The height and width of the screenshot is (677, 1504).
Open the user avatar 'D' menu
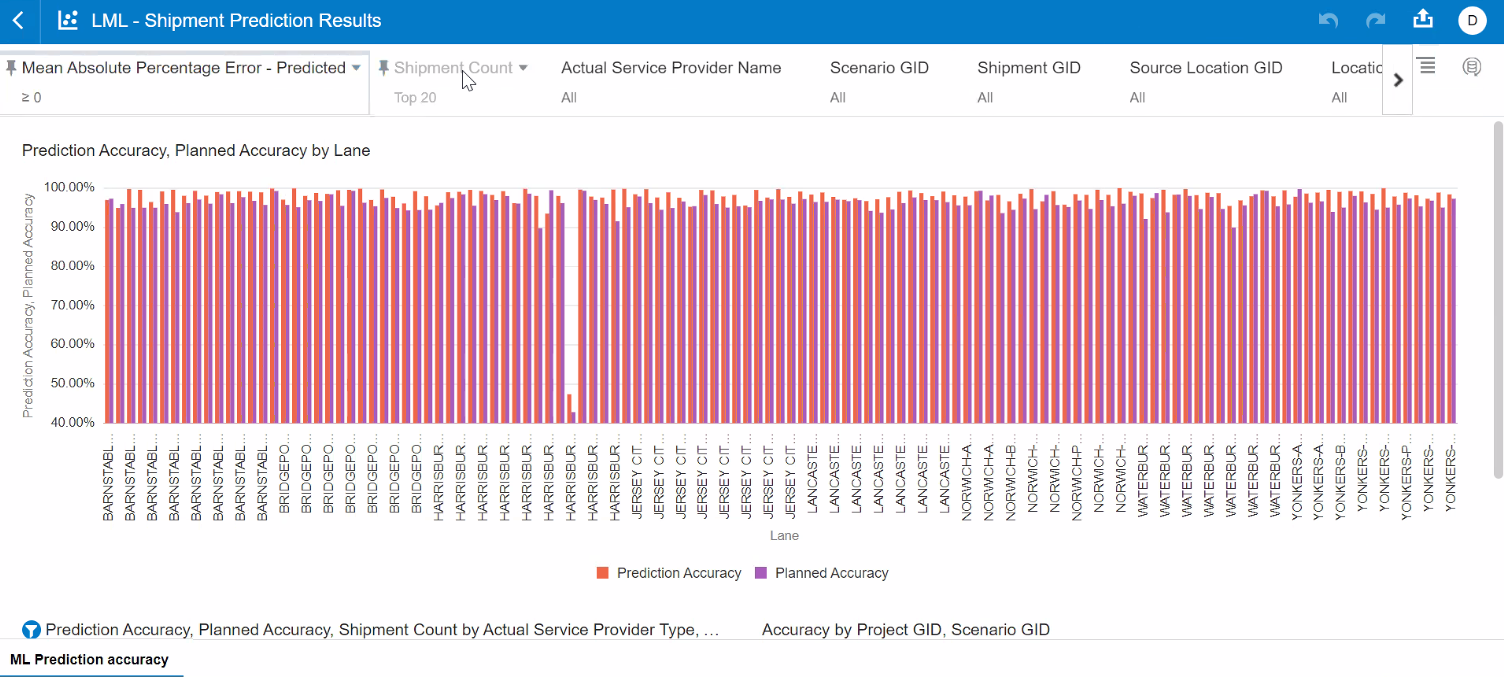(x=1472, y=21)
